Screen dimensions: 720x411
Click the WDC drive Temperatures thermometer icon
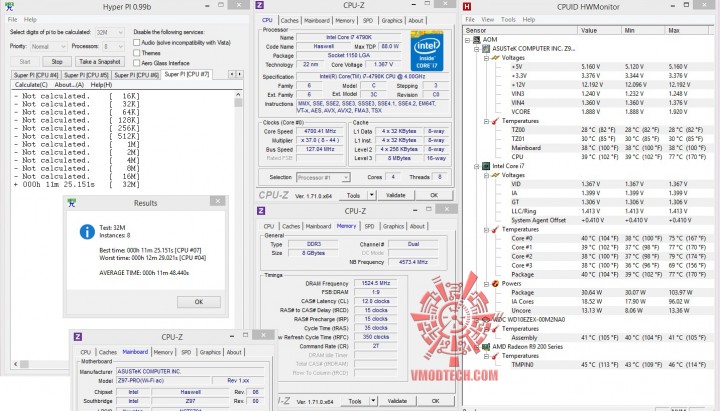495,329
